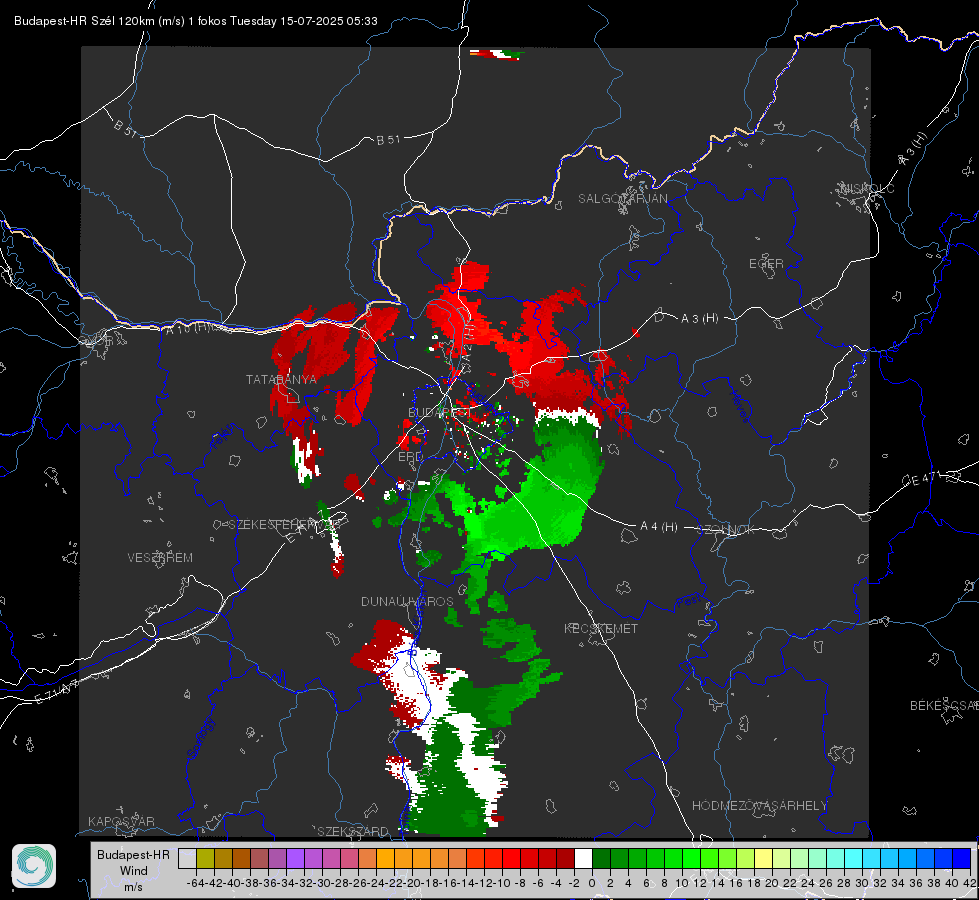The width and height of the screenshot is (979, 900).
Task: Pick the dark green swatch right of 0
Action: click(x=601, y=859)
